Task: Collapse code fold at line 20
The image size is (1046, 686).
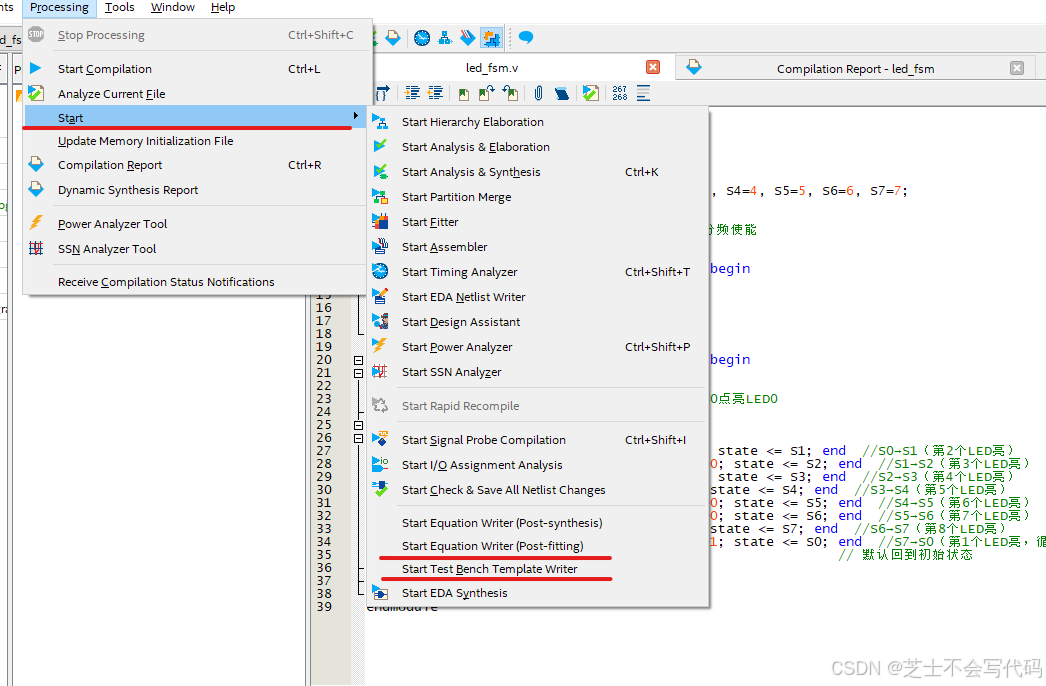Action: (x=358, y=360)
